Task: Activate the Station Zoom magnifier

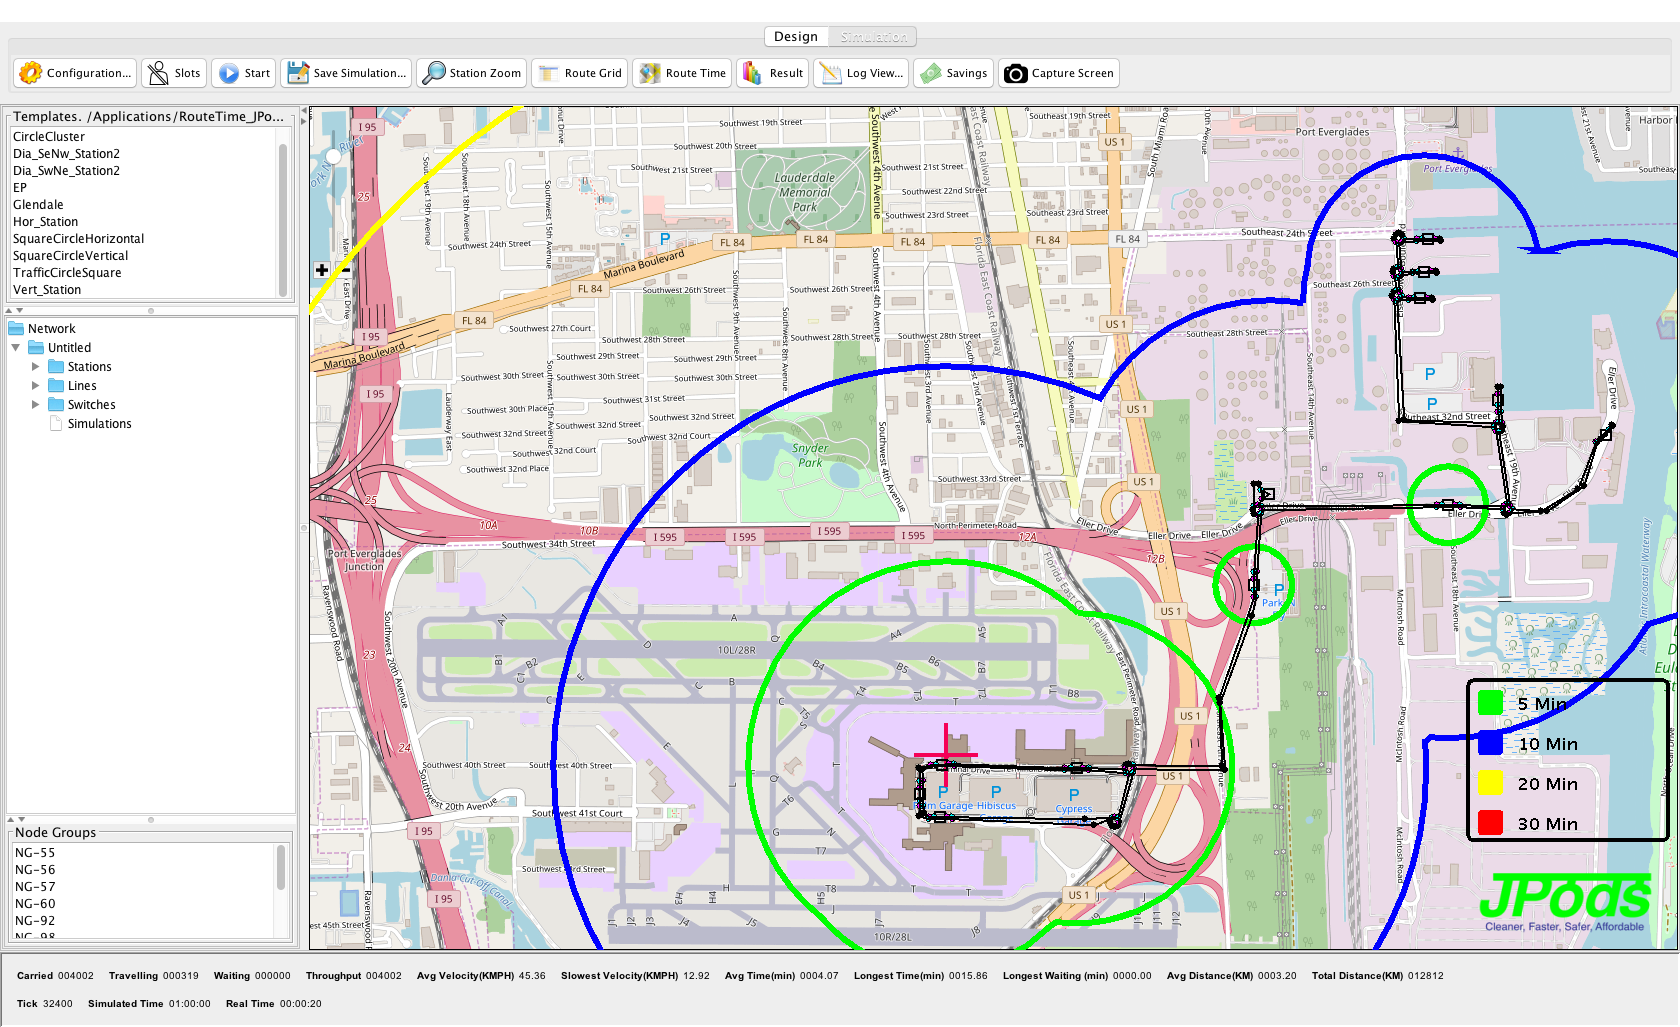Action: click(x=434, y=73)
